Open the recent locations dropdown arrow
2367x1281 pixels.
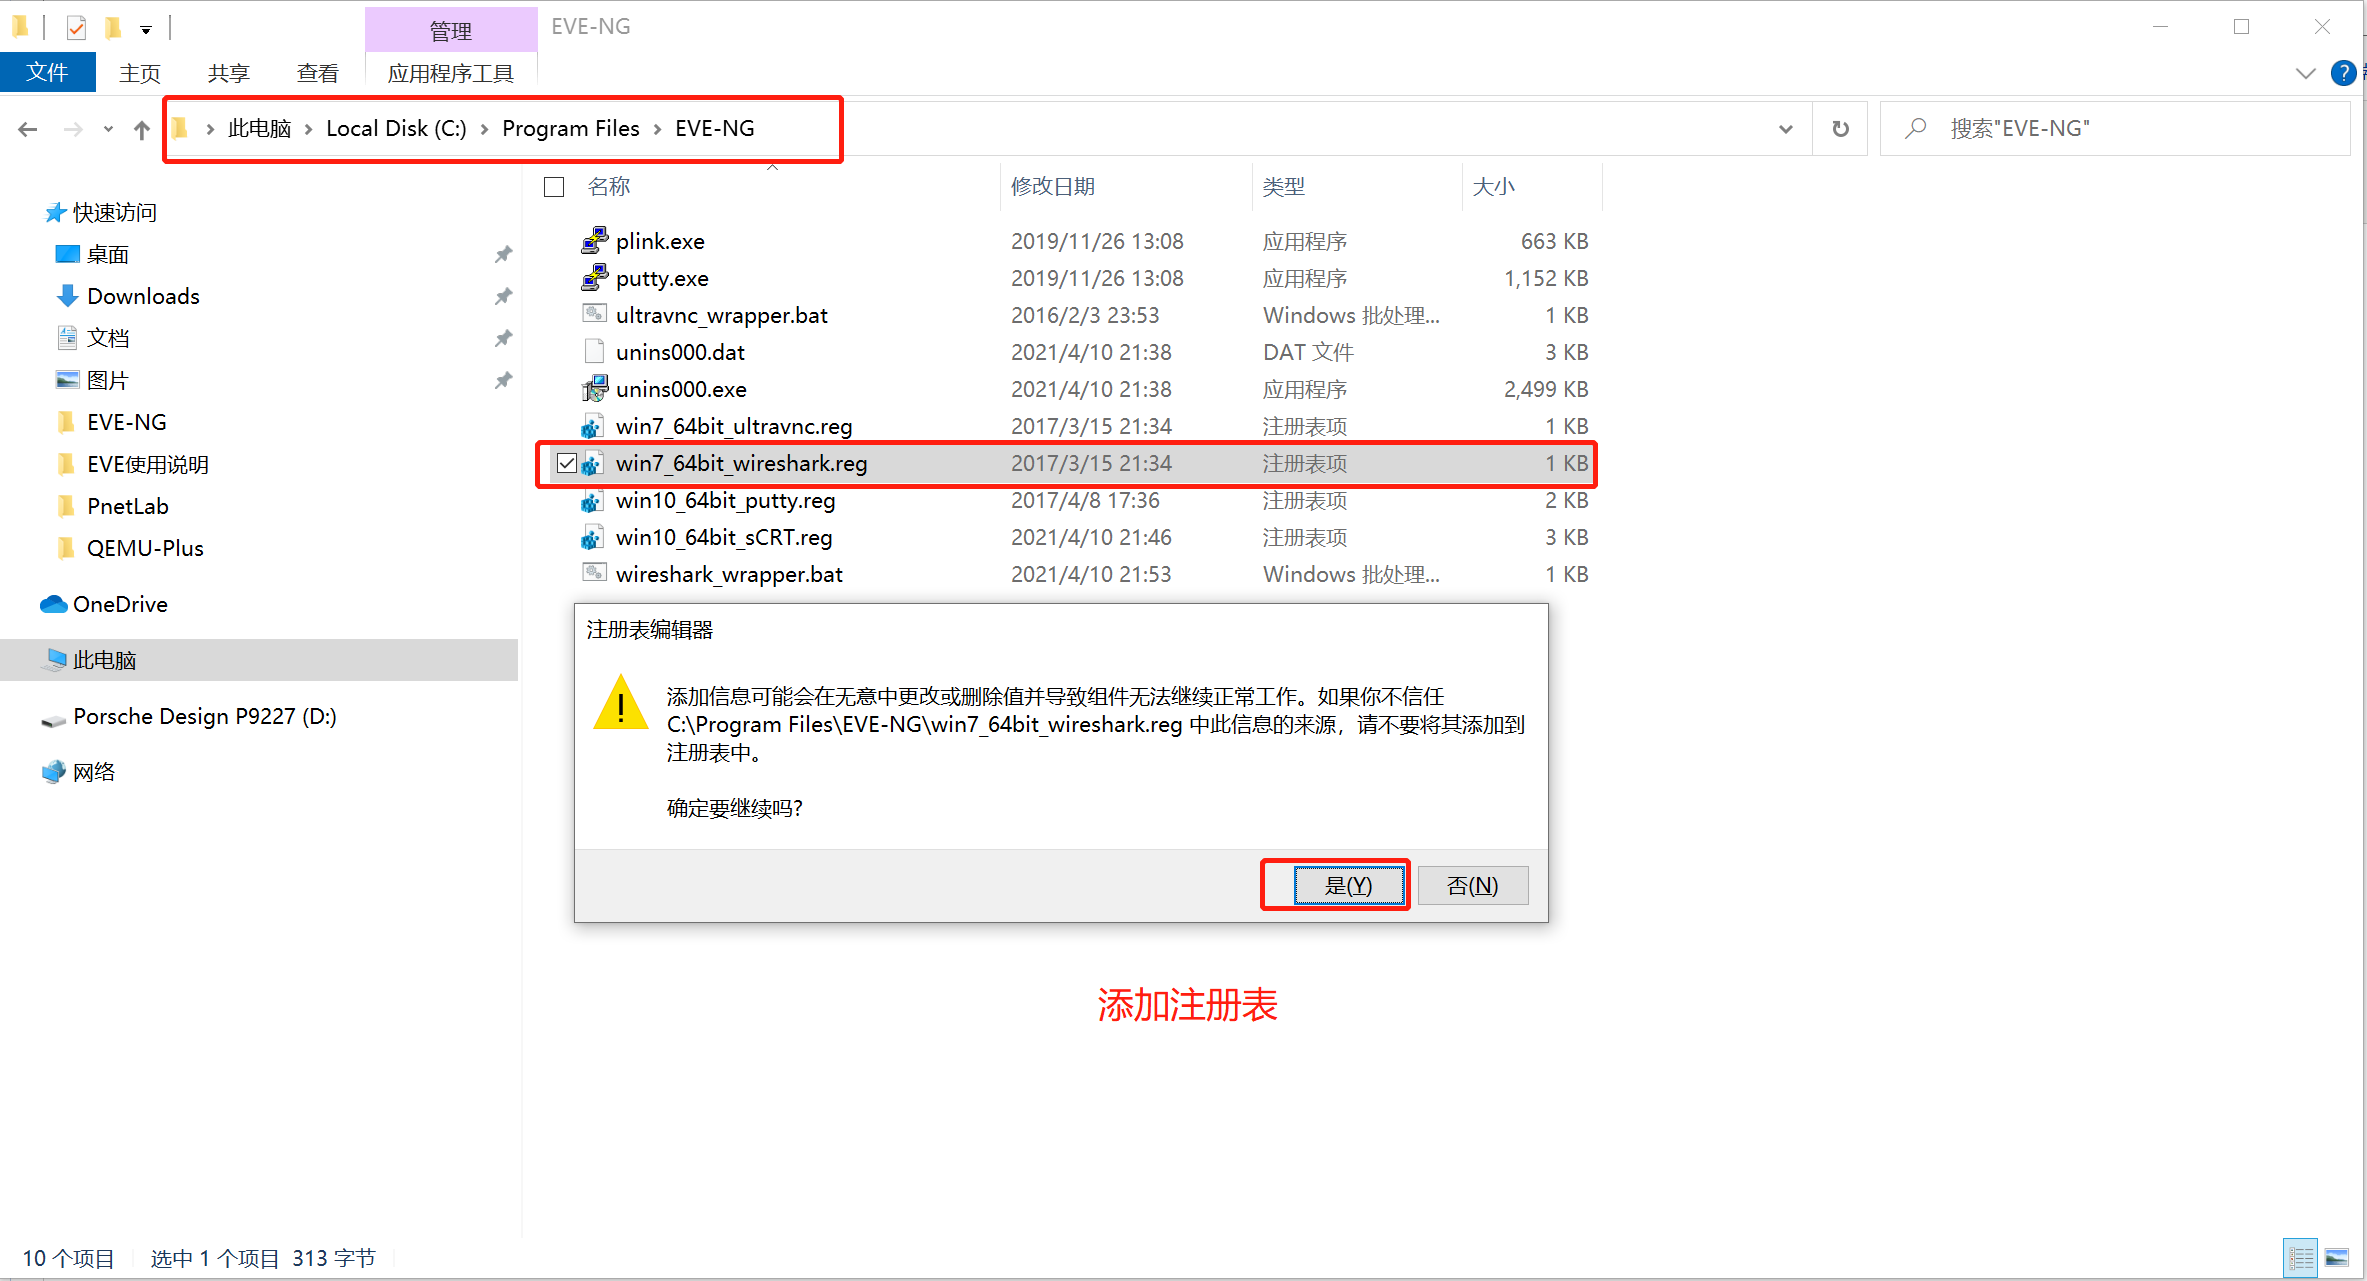[x=108, y=129]
